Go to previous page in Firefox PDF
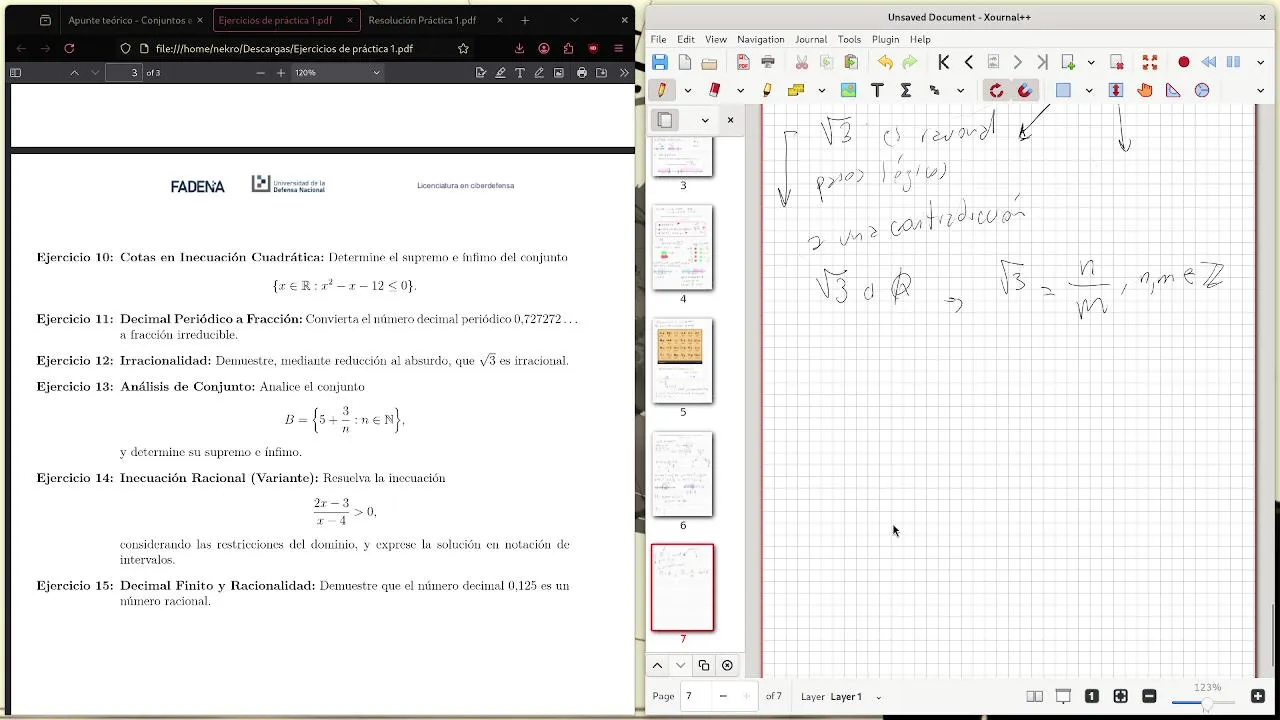The width and height of the screenshot is (1280, 720). click(74, 72)
